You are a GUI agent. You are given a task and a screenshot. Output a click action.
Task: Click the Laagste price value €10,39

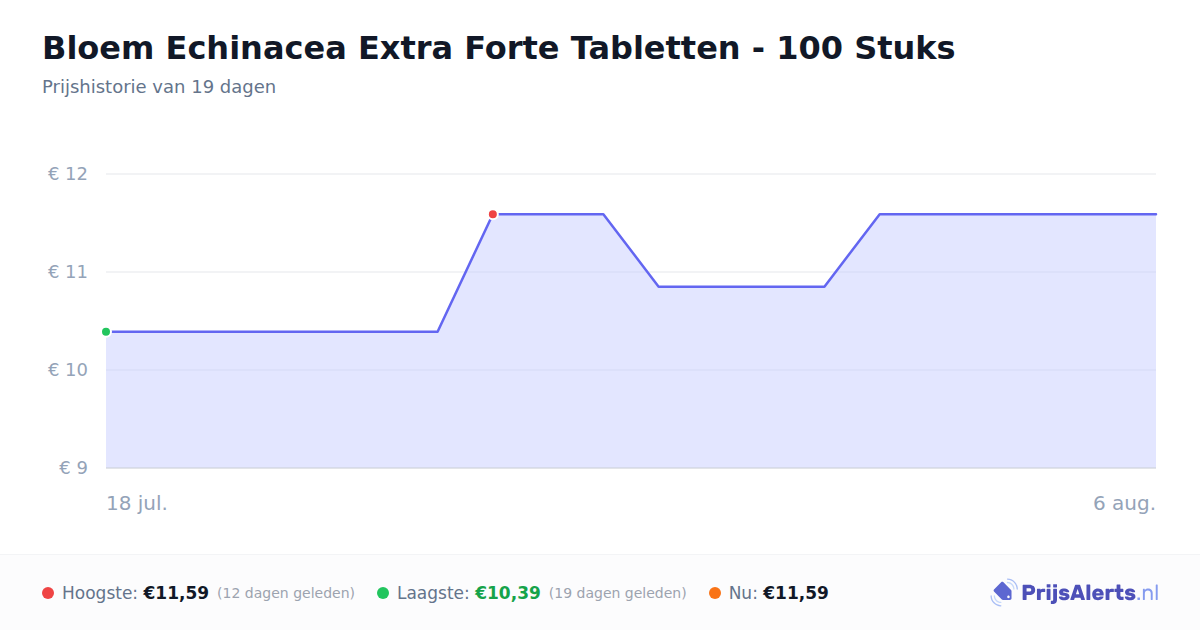[508, 593]
